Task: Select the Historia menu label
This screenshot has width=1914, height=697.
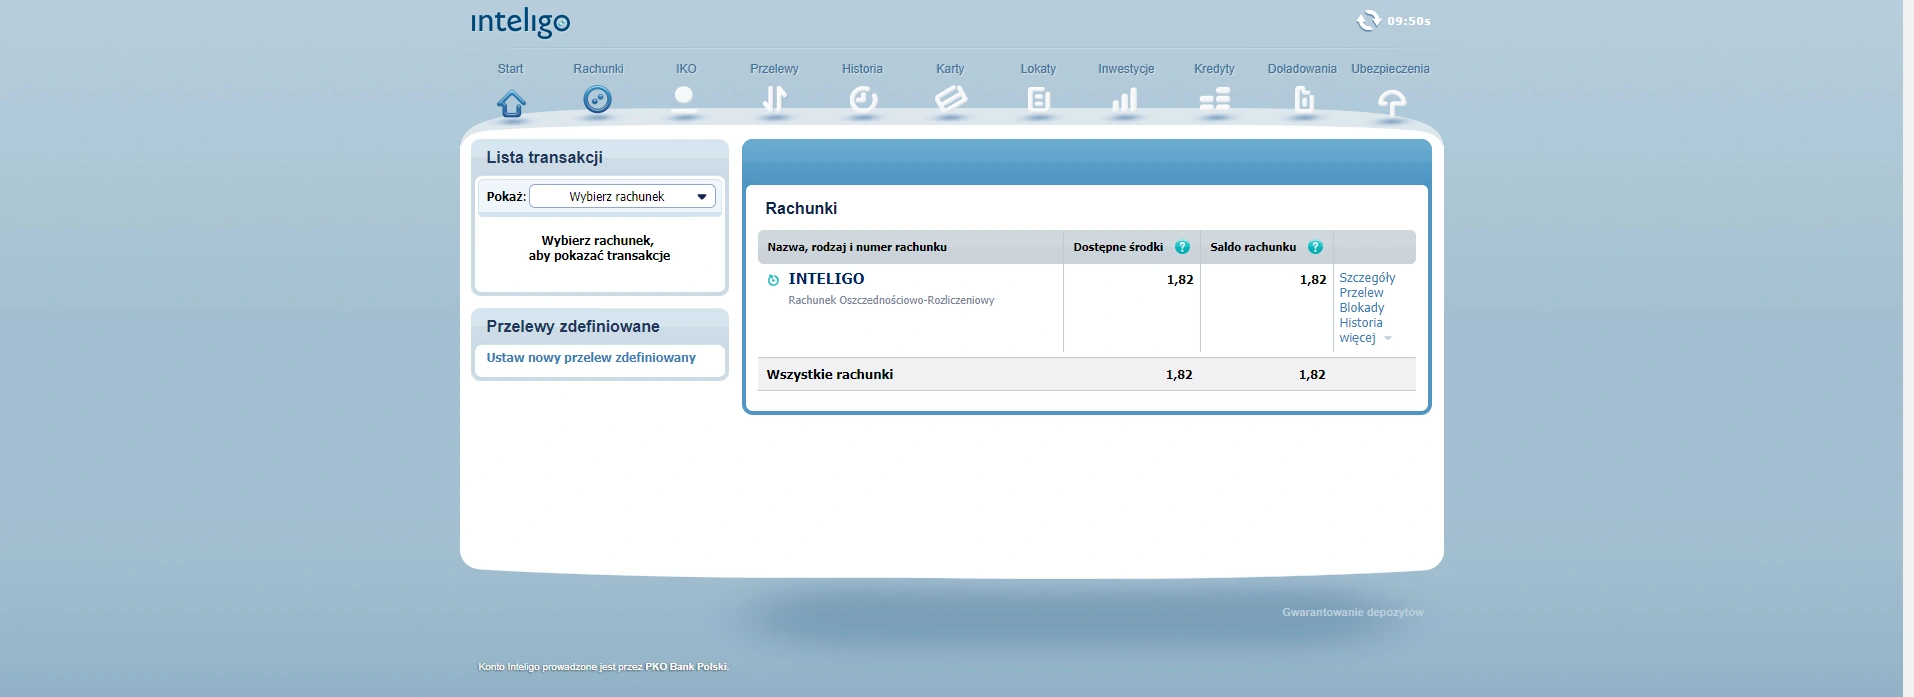Action: pyautogui.click(x=862, y=69)
